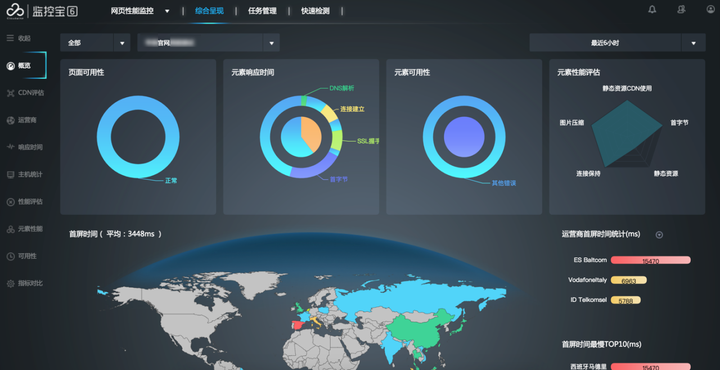This screenshot has height=370, width=720.
Task: Open the notifications bell icon
Action: tap(652, 9)
